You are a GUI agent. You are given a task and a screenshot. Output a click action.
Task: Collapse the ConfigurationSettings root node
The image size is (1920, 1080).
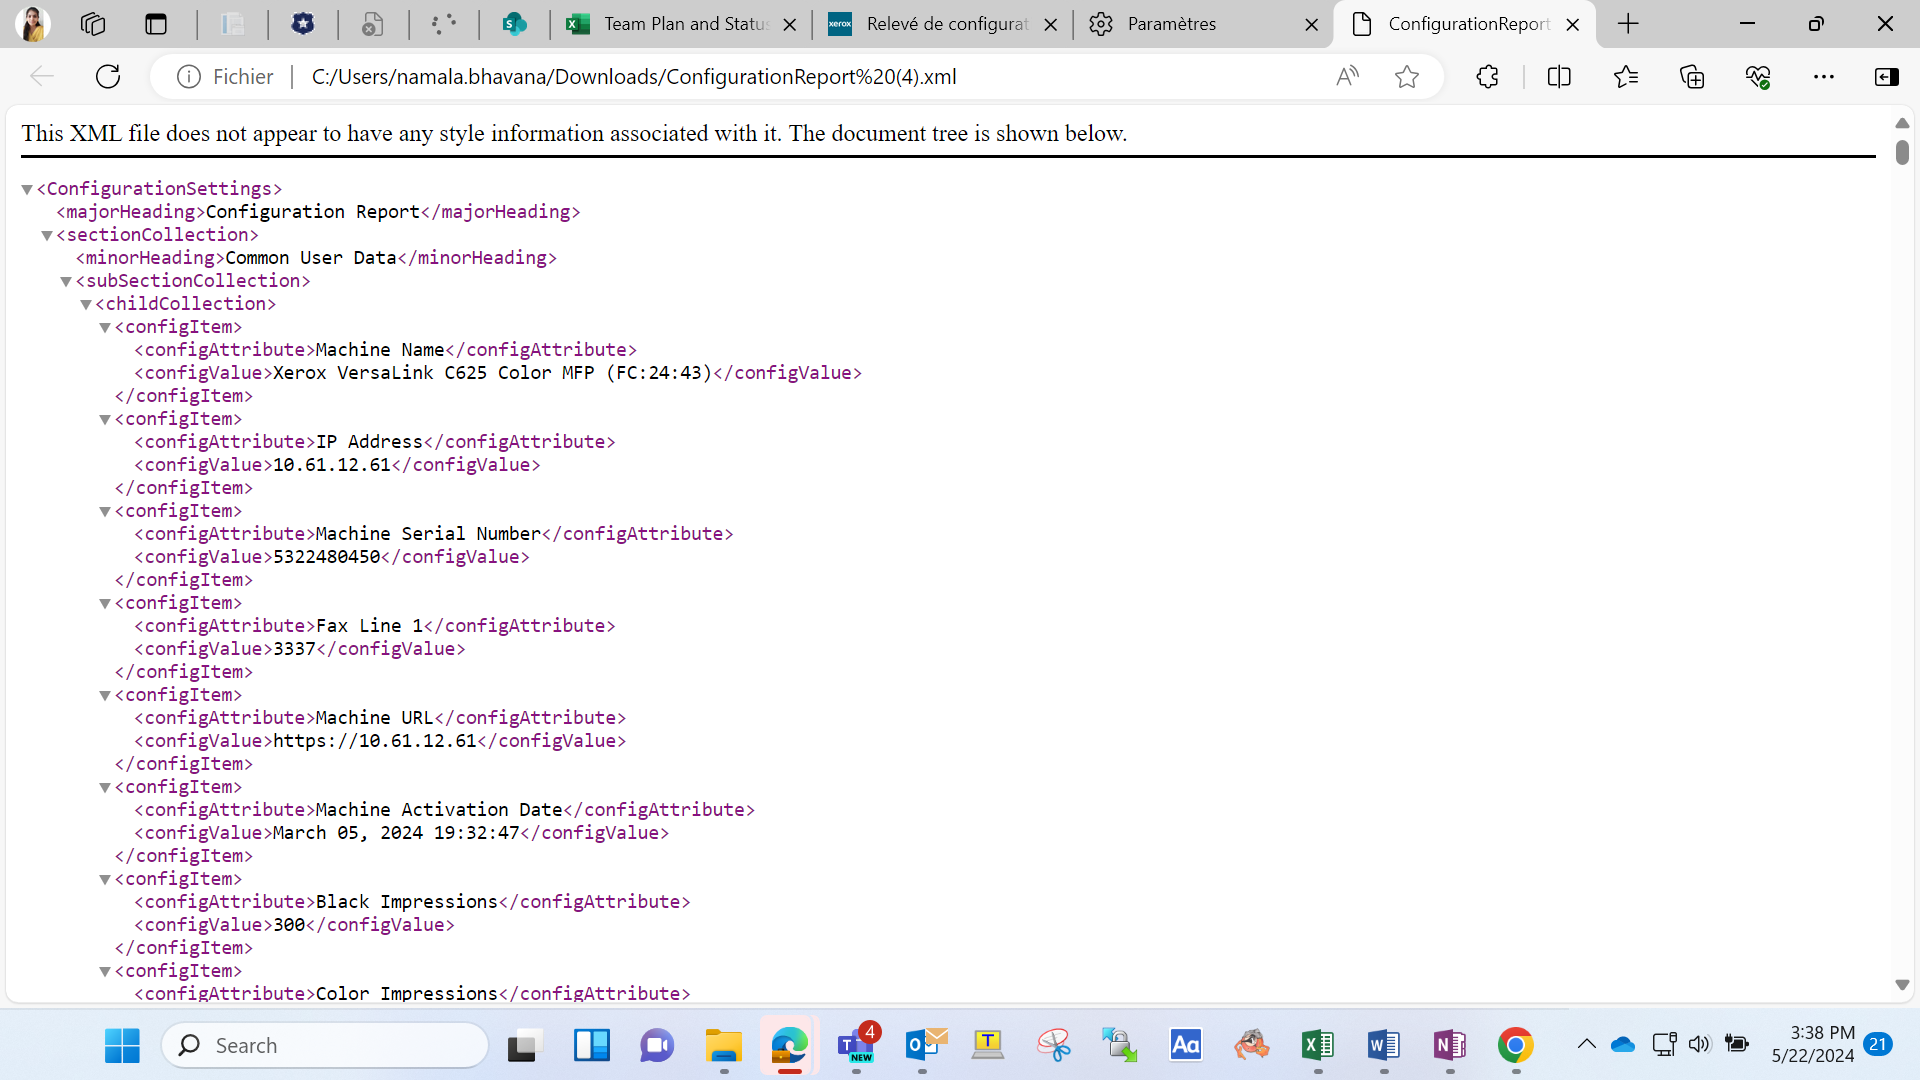click(x=27, y=189)
